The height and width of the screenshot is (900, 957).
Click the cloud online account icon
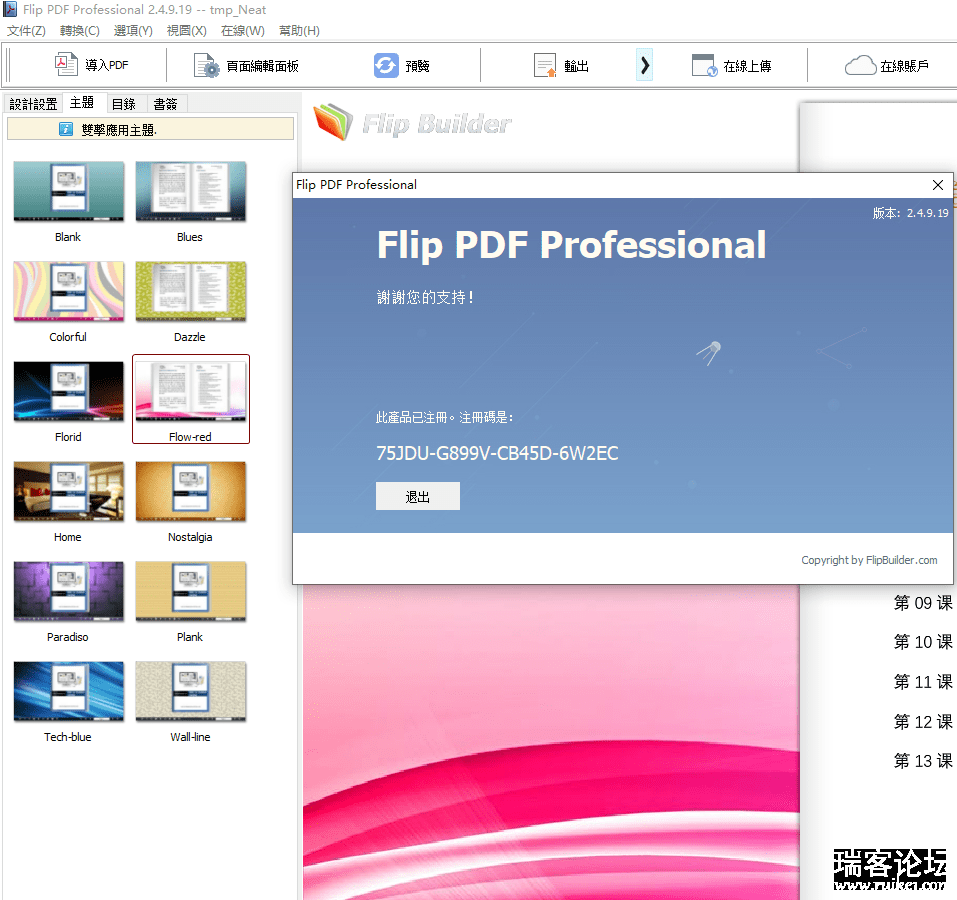click(x=861, y=65)
